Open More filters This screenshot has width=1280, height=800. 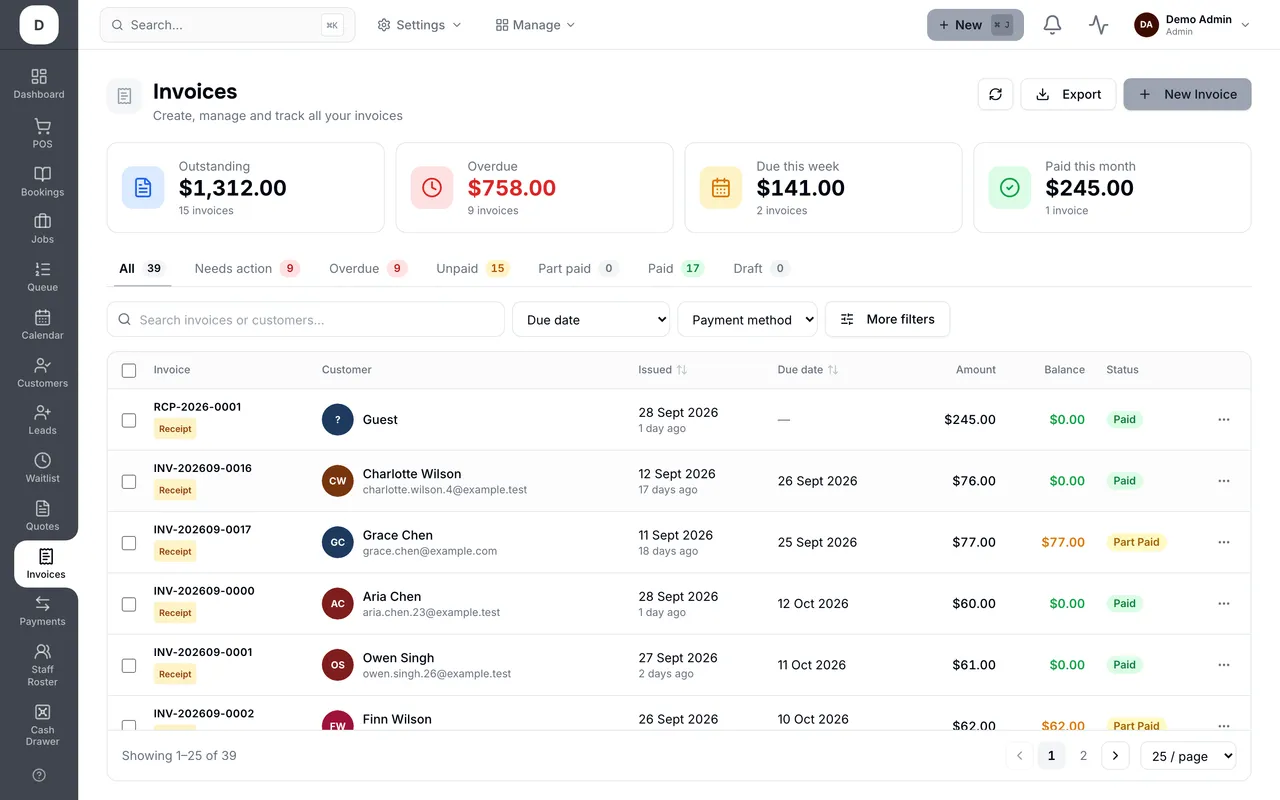(887, 319)
